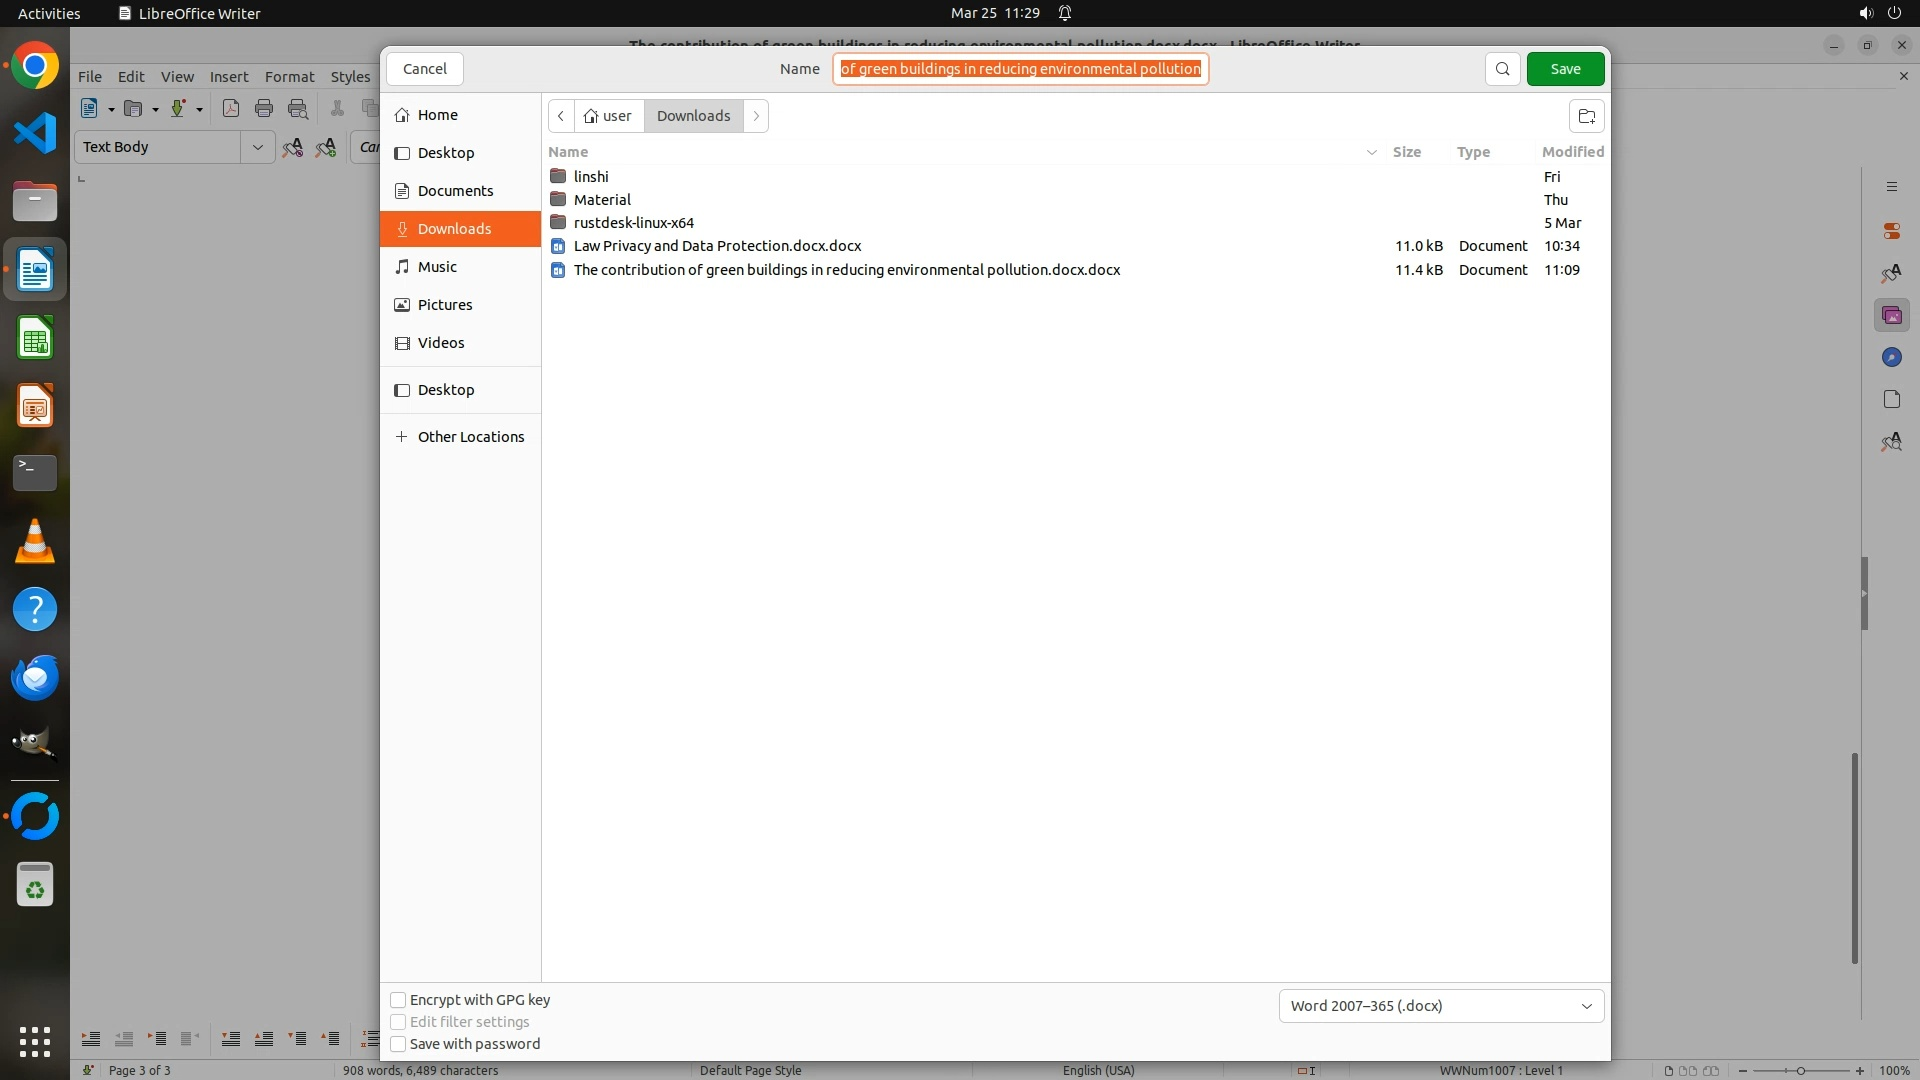Expand the Text Body paragraph style dropdown
This screenshot has height=1080, width=1920.
tap(257, 147)
